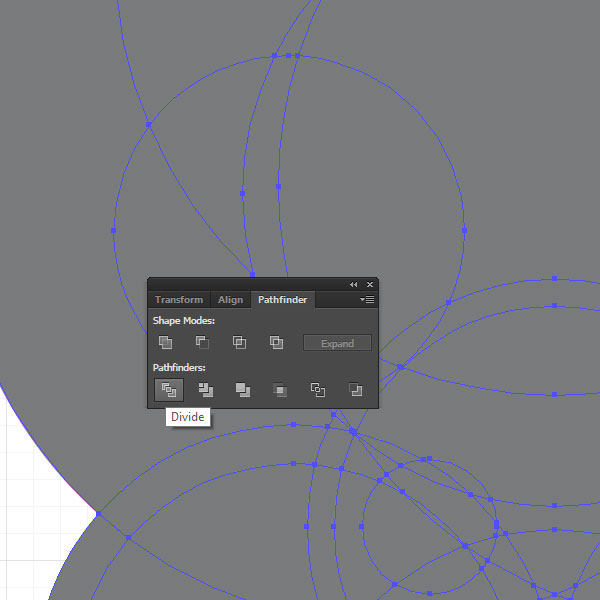Click the Merge pathfinder icon

click(243, 390)
